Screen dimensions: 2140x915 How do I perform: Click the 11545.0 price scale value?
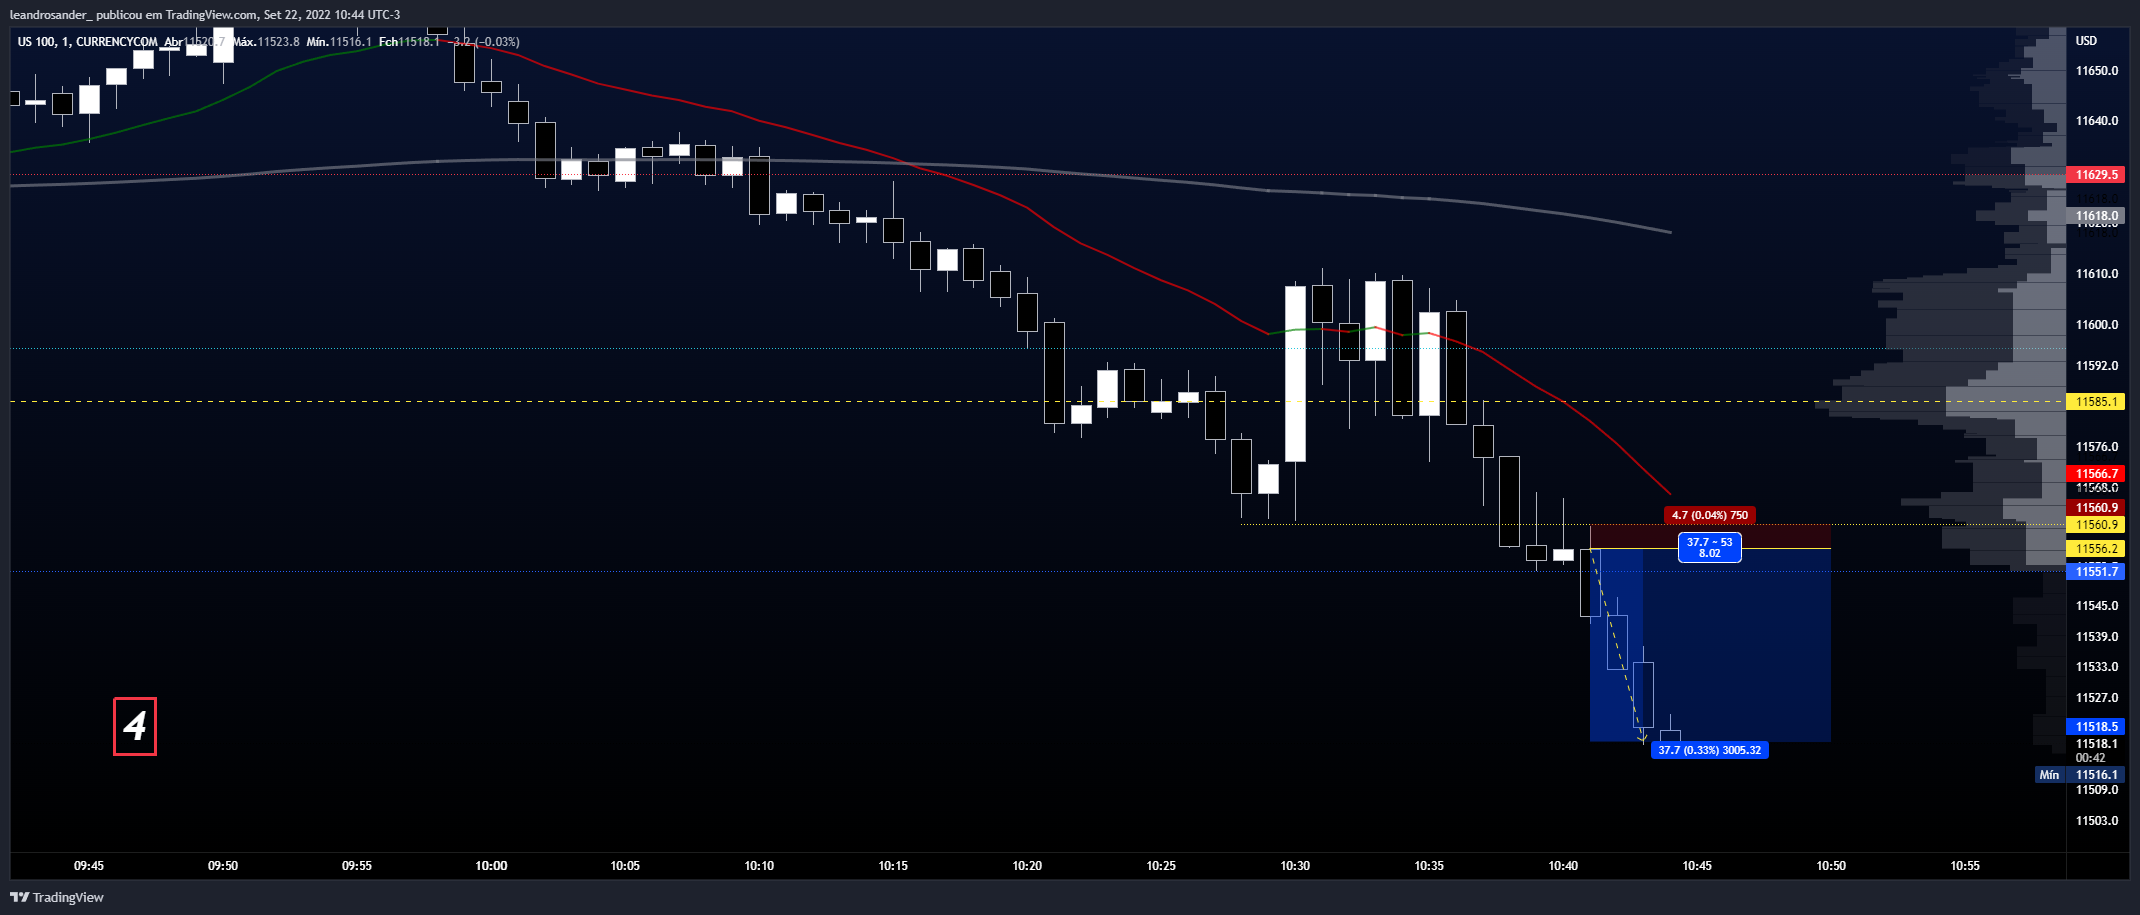(x=2097, y=606)
